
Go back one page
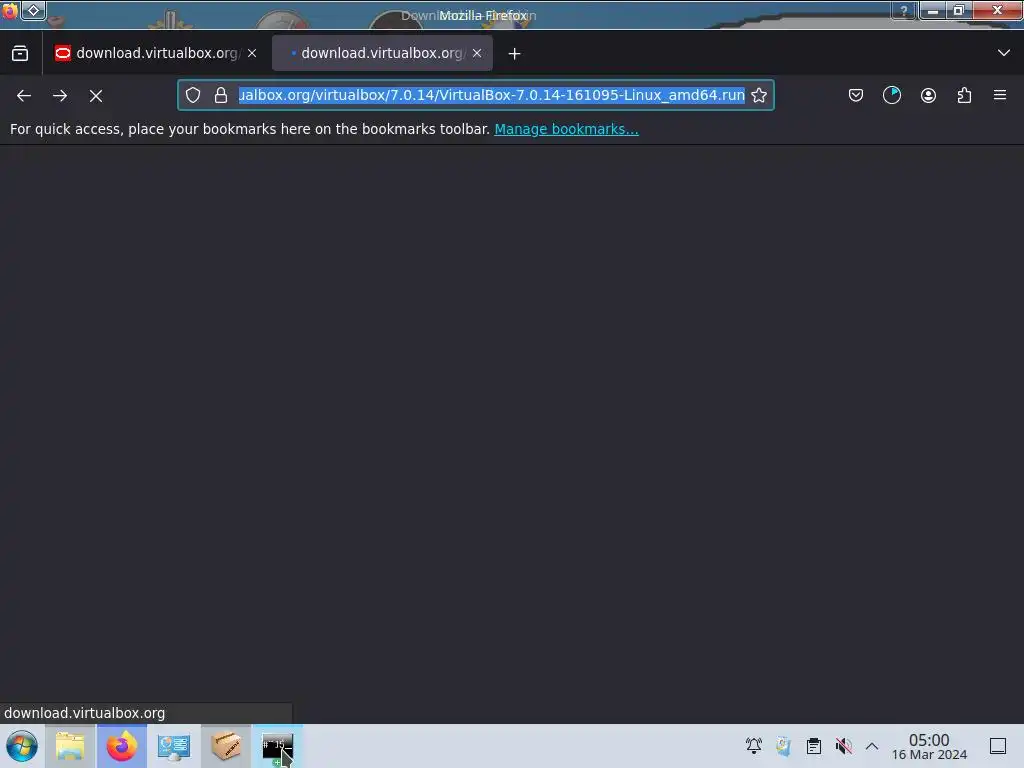pyautogui.click(x=24, y=96)
